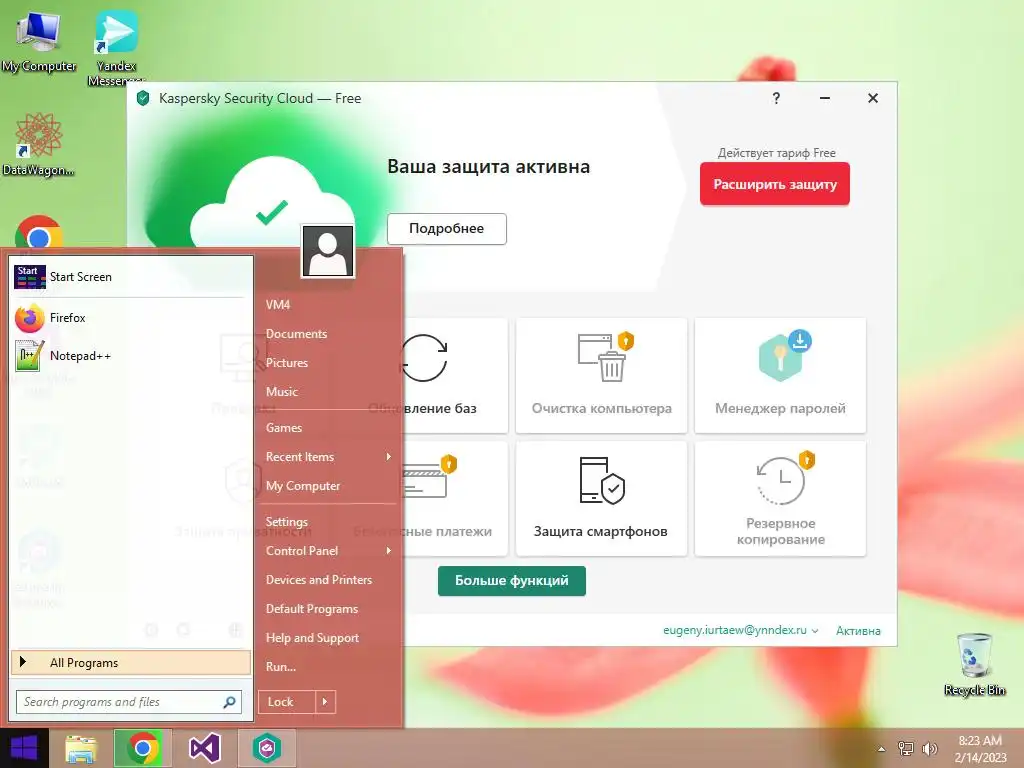Image resolution: width=1024 pixels, height=768 pixels.
Task: Open My Computer from Start menu
Action: (x=303, y=486)
